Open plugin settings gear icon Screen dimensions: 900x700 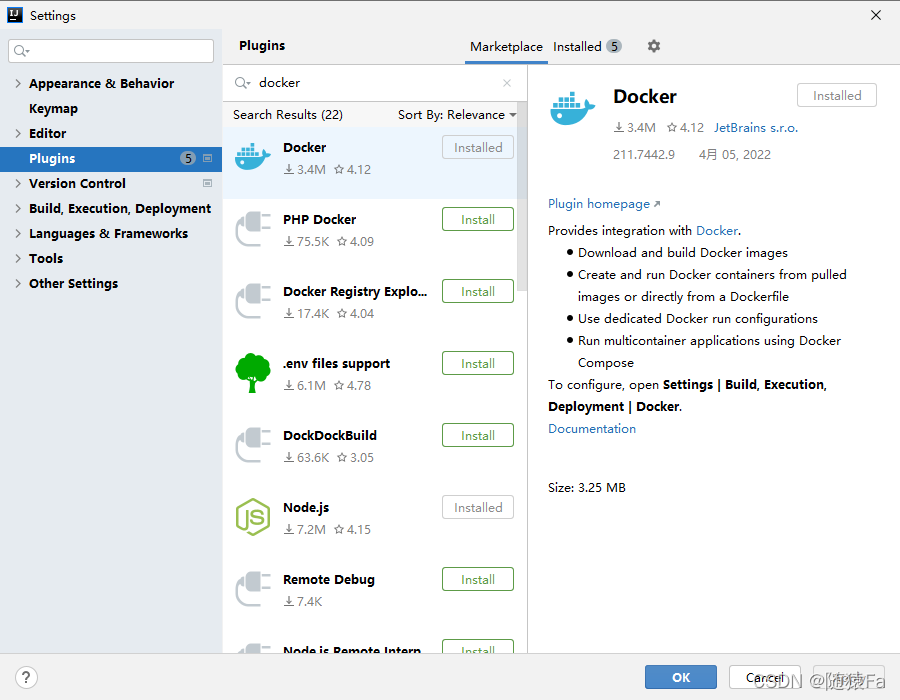(x=654, y=46)
